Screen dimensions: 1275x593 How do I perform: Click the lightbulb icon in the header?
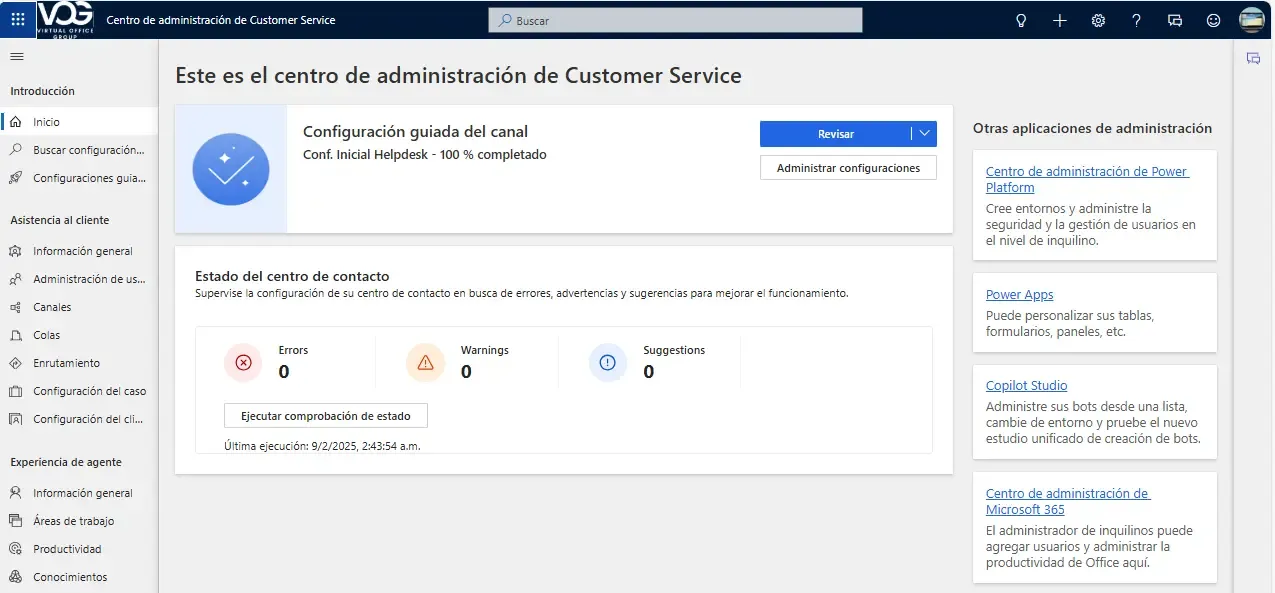(1021, 20)
